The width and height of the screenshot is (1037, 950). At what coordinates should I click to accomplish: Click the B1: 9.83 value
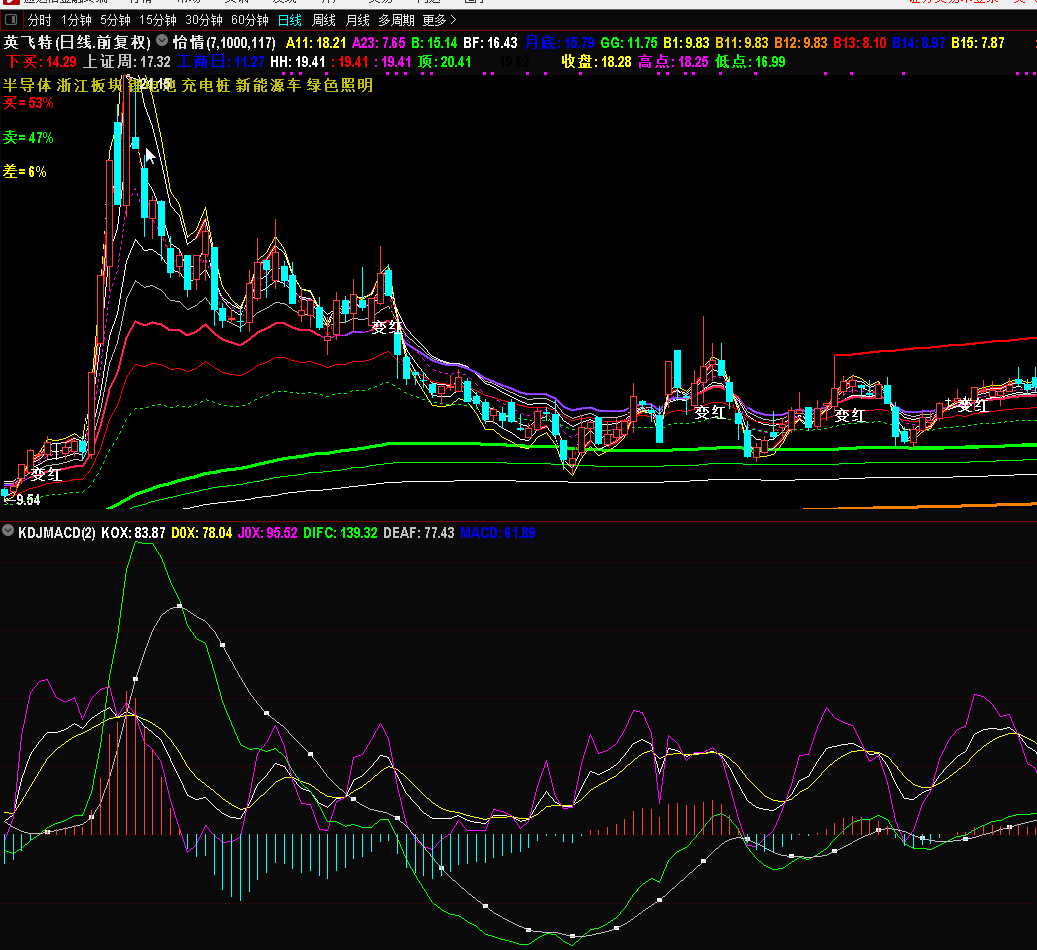pos(686,43)
